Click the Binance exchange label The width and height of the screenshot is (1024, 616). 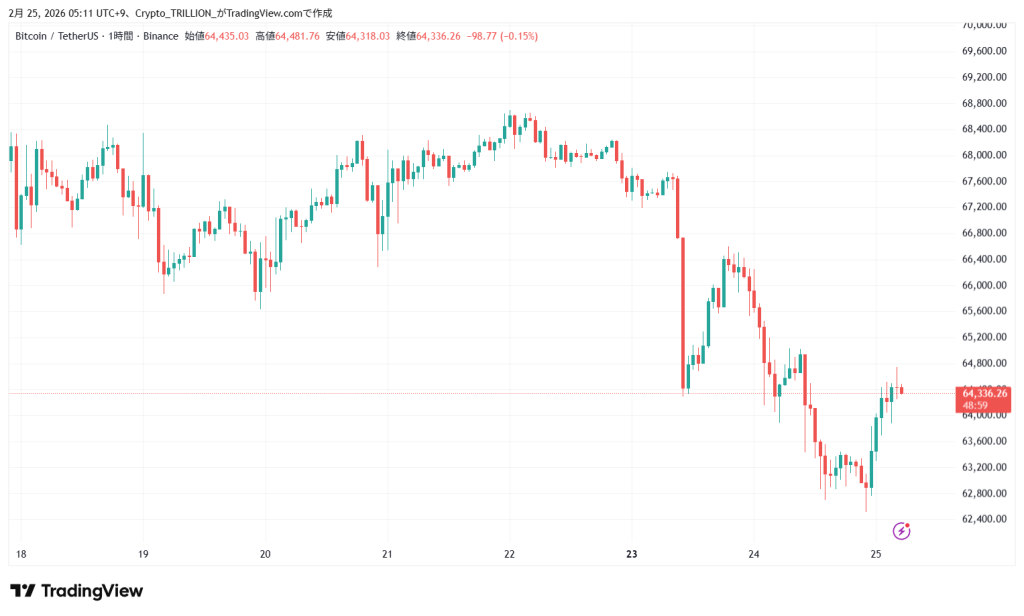click(161, 36)
